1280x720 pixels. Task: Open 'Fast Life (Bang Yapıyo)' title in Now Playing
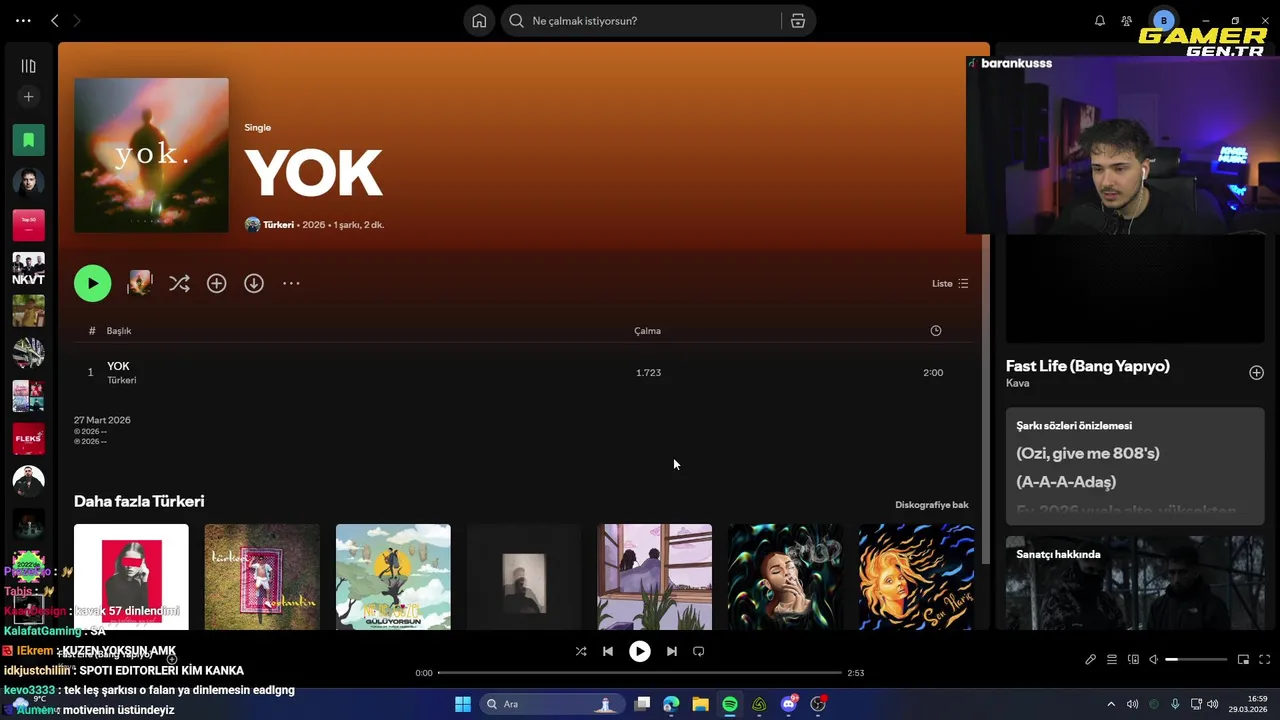(x=1088, y=366)
